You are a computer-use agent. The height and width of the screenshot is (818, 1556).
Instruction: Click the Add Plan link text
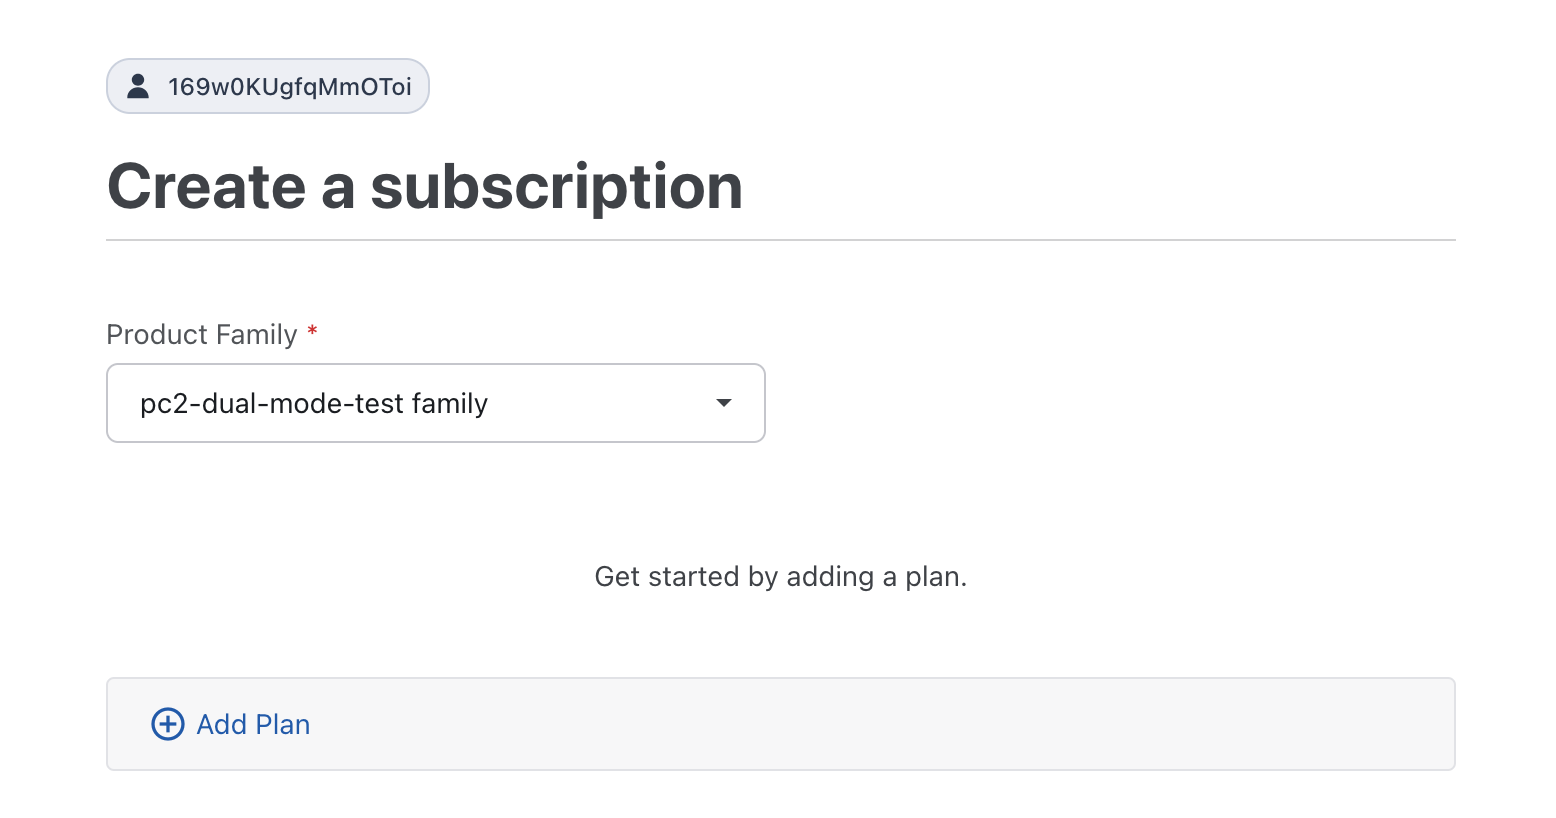253,724
